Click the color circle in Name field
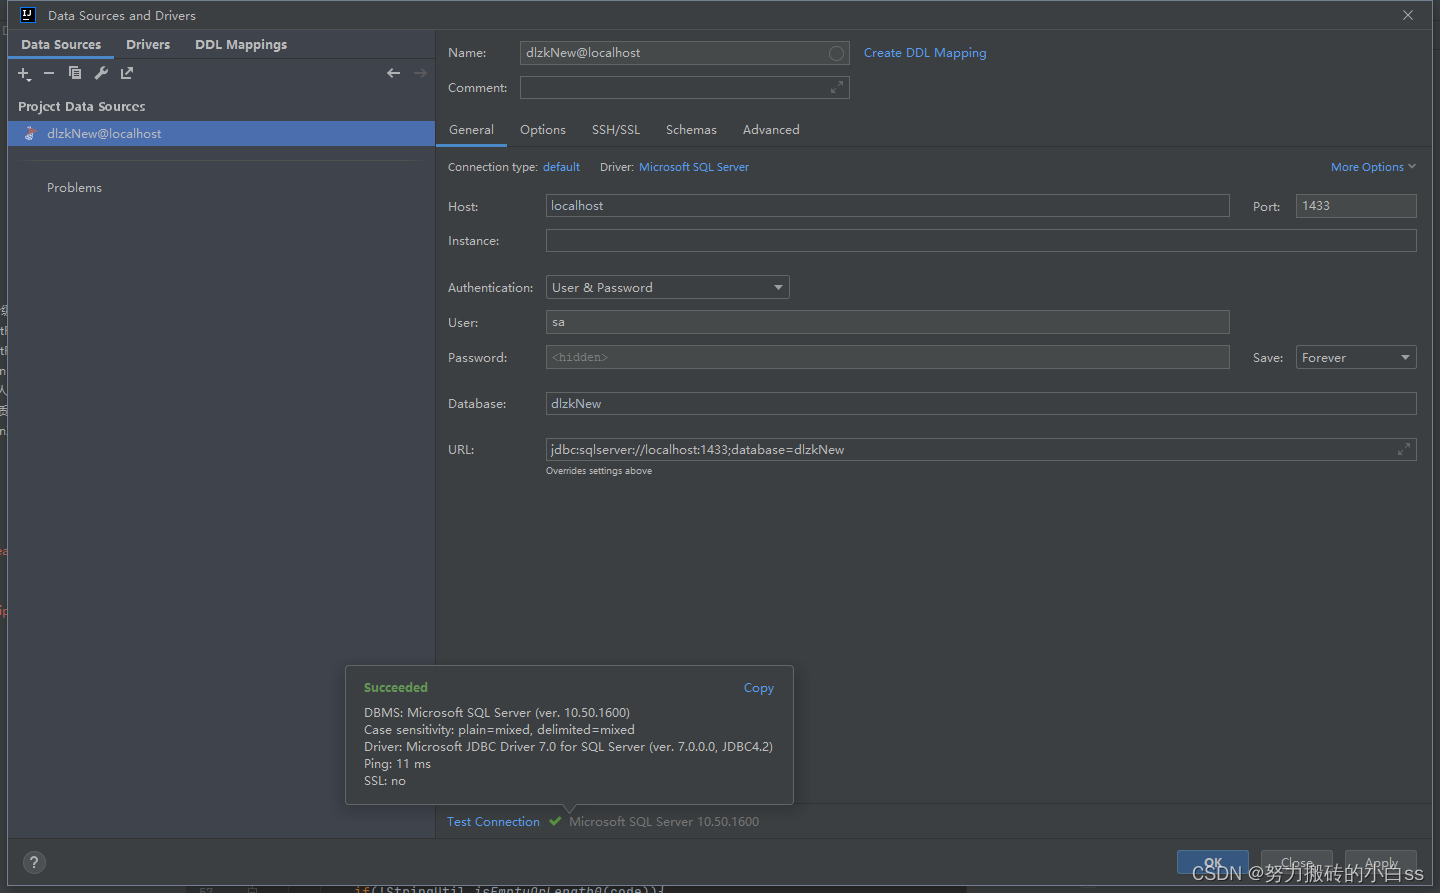Screen dimensions: 1440x893 tap(836, 53)
